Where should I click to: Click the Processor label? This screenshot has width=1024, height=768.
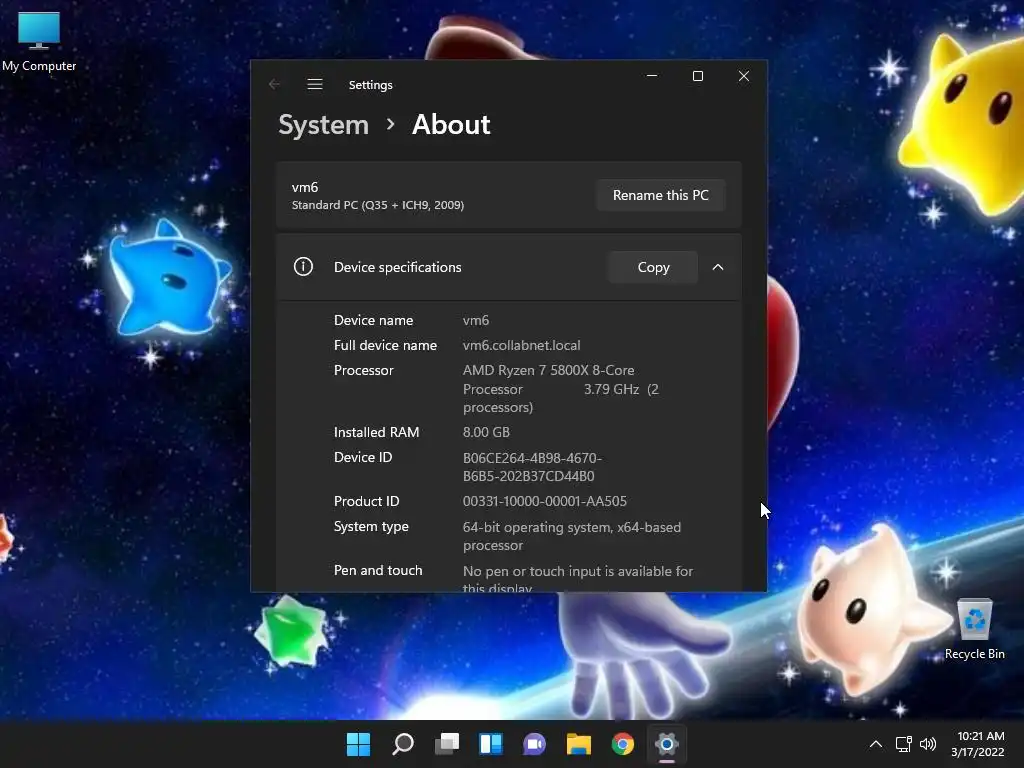363,370
